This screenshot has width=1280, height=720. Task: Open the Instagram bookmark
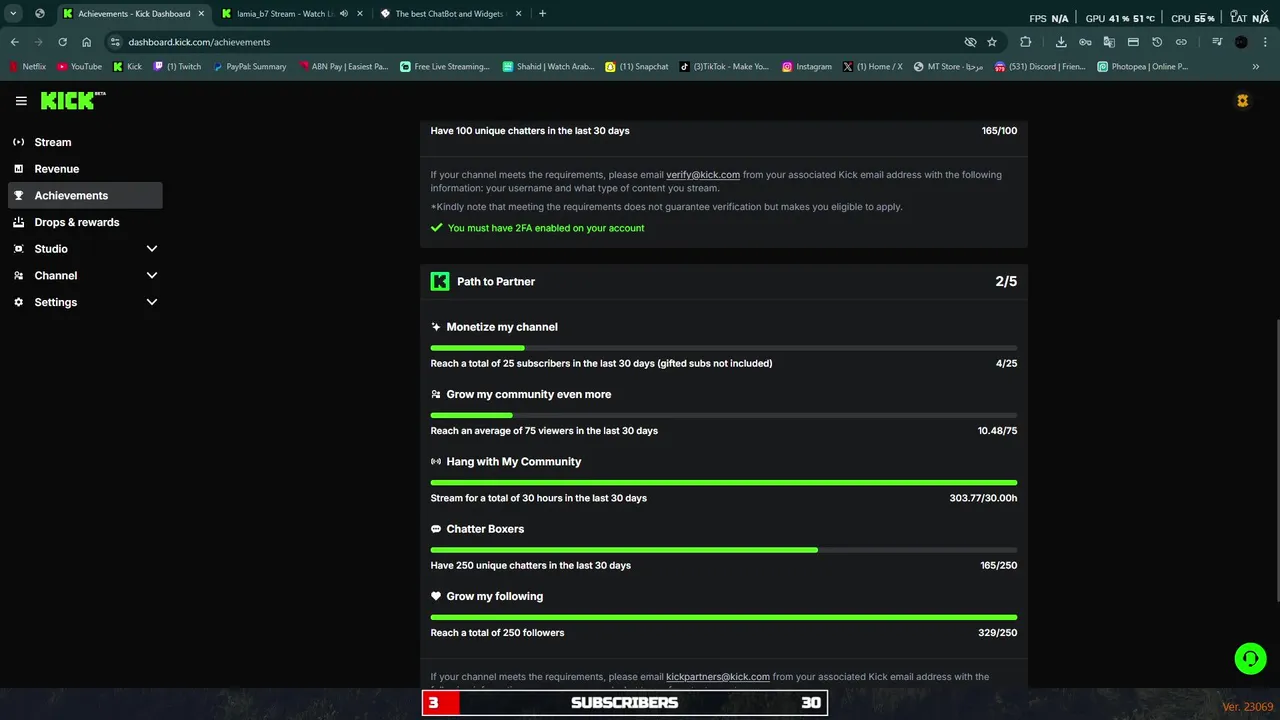[x=807, y=67]
